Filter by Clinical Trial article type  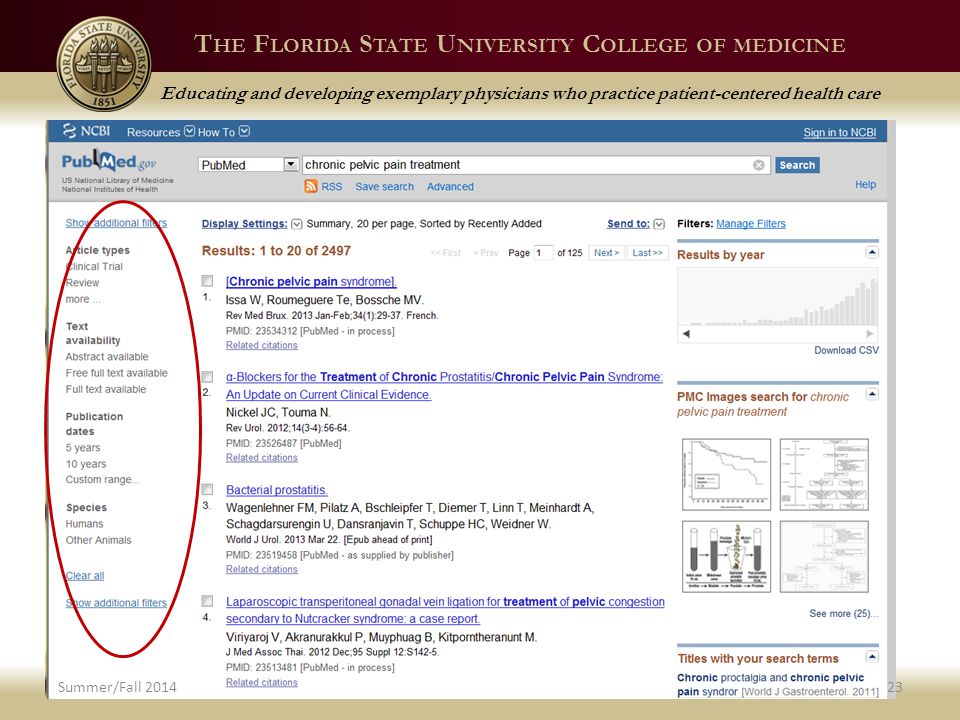pyautogui.click(x=94, y=266)
